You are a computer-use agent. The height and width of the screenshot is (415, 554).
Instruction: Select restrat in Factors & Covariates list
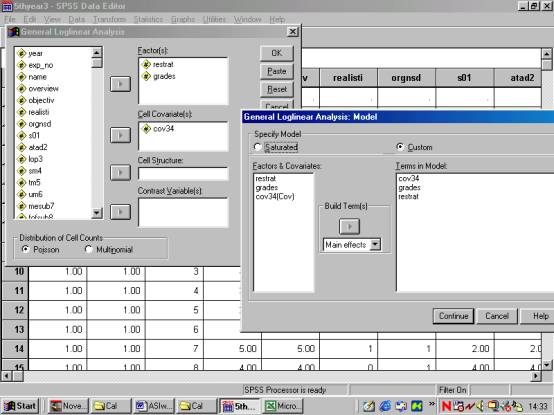click(x=265, y=178)
